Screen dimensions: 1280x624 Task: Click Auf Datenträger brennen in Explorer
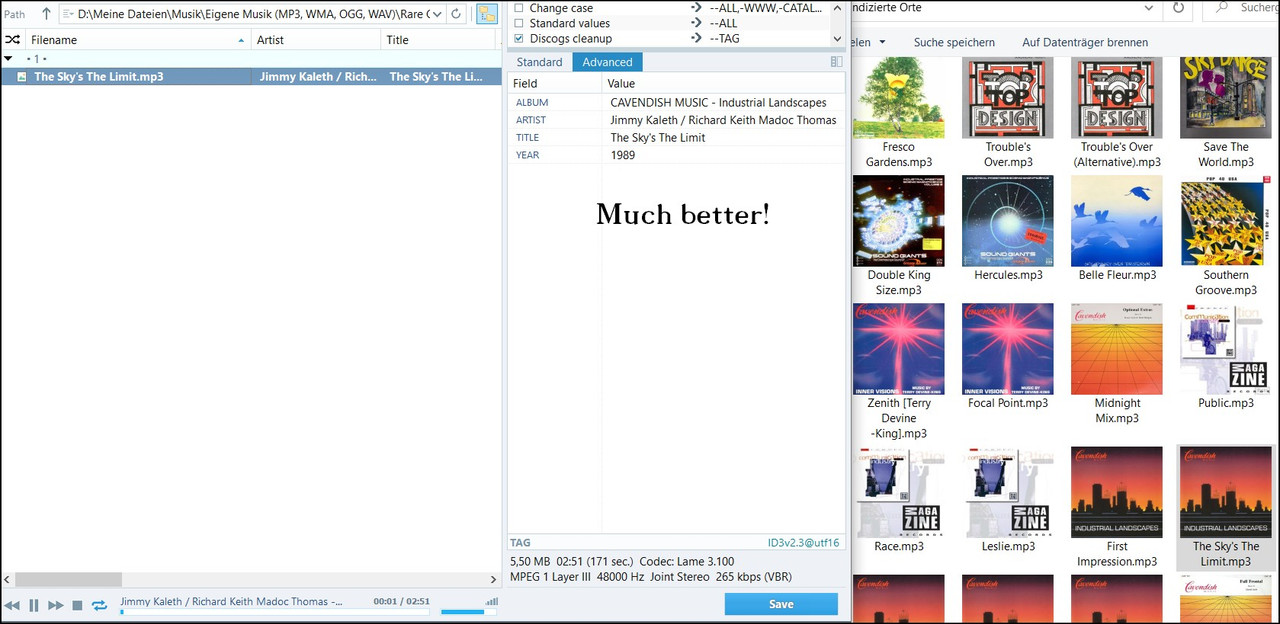(1085, 42)
